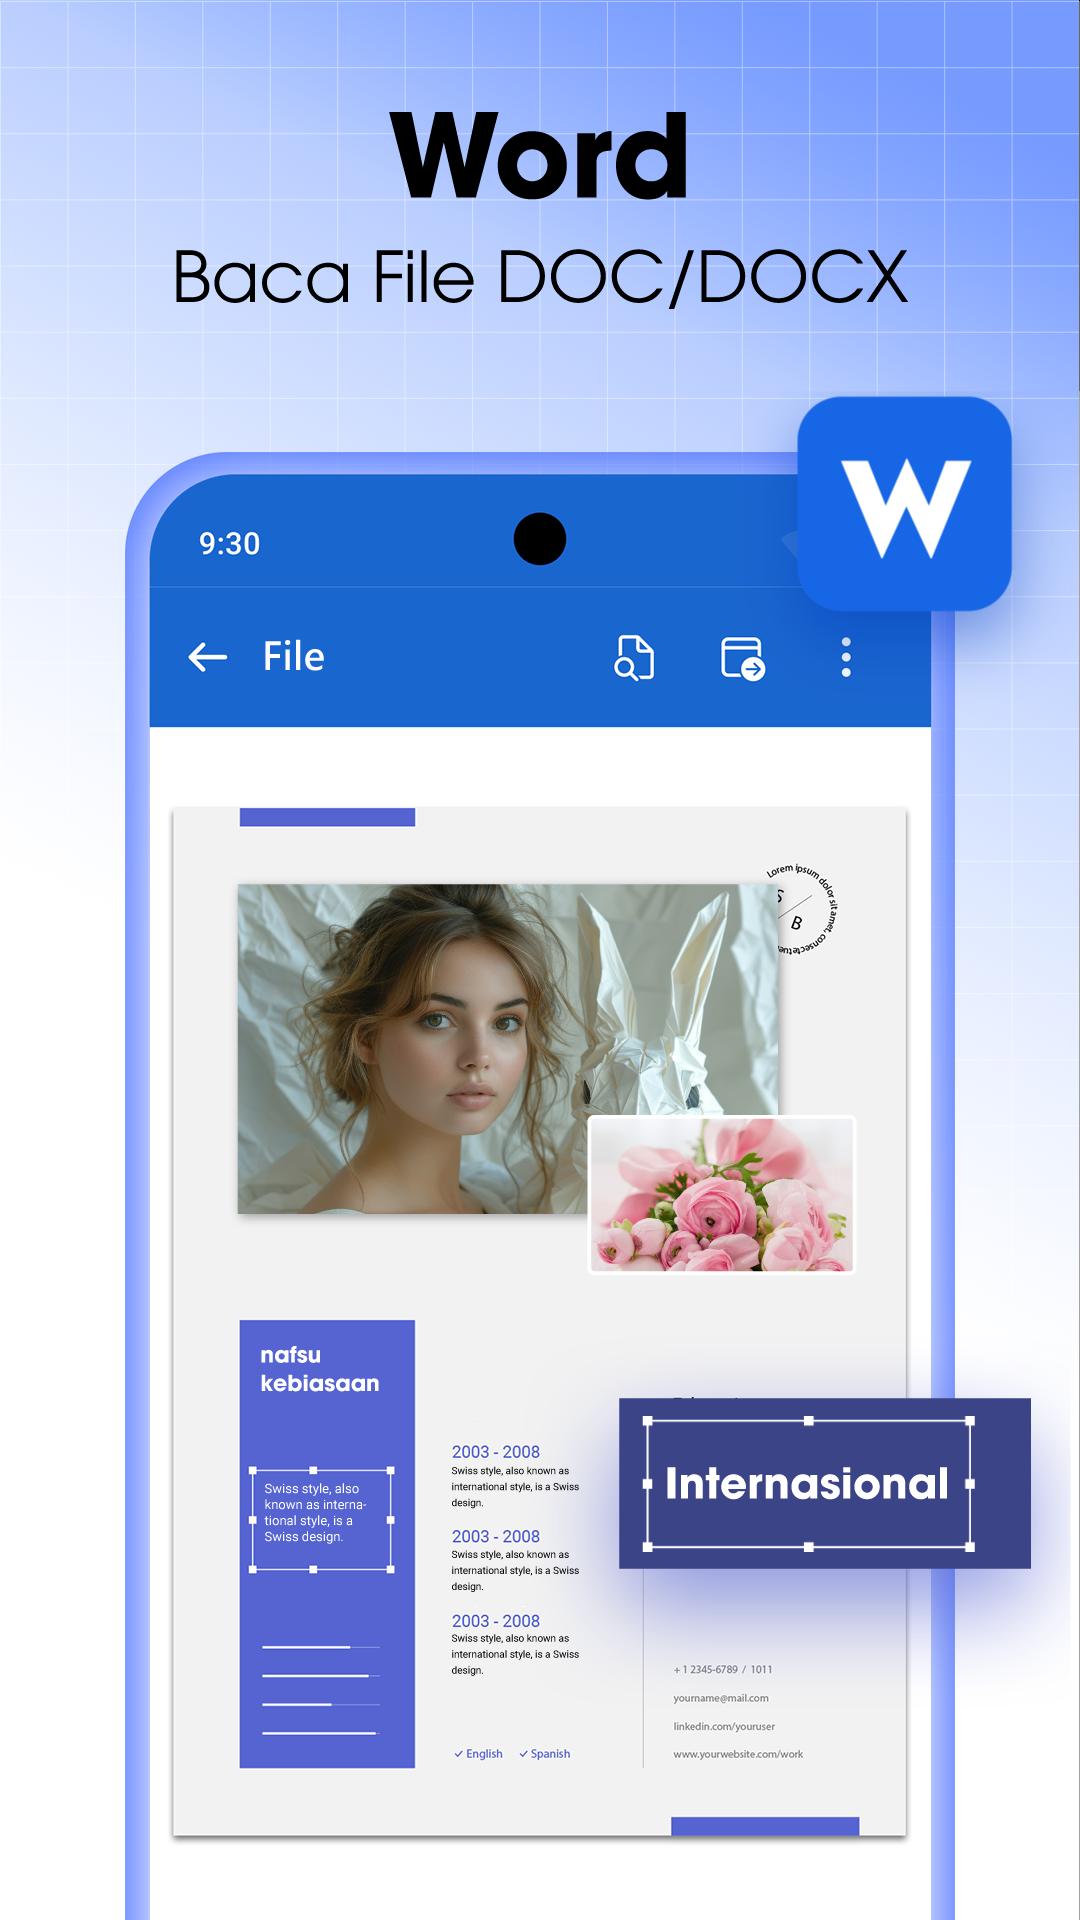
Task: Select the pink roses photo
Action: coord(722,1195)
